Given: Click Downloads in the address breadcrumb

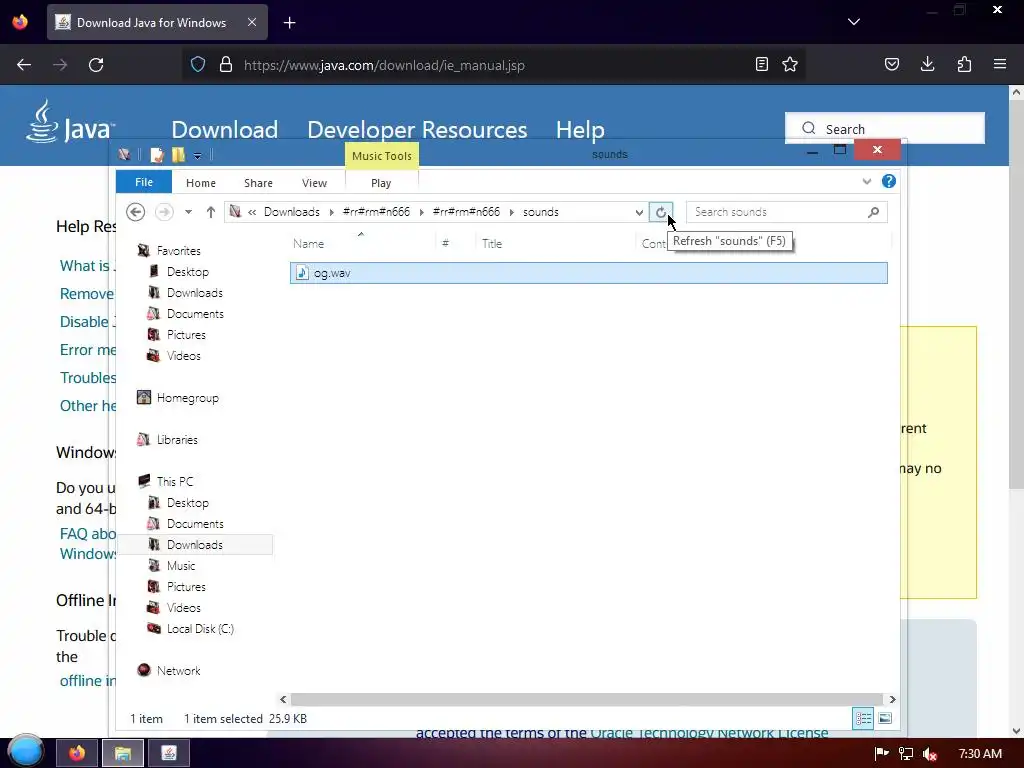Looking at the screenshot, I should click(x=291, y=212).
